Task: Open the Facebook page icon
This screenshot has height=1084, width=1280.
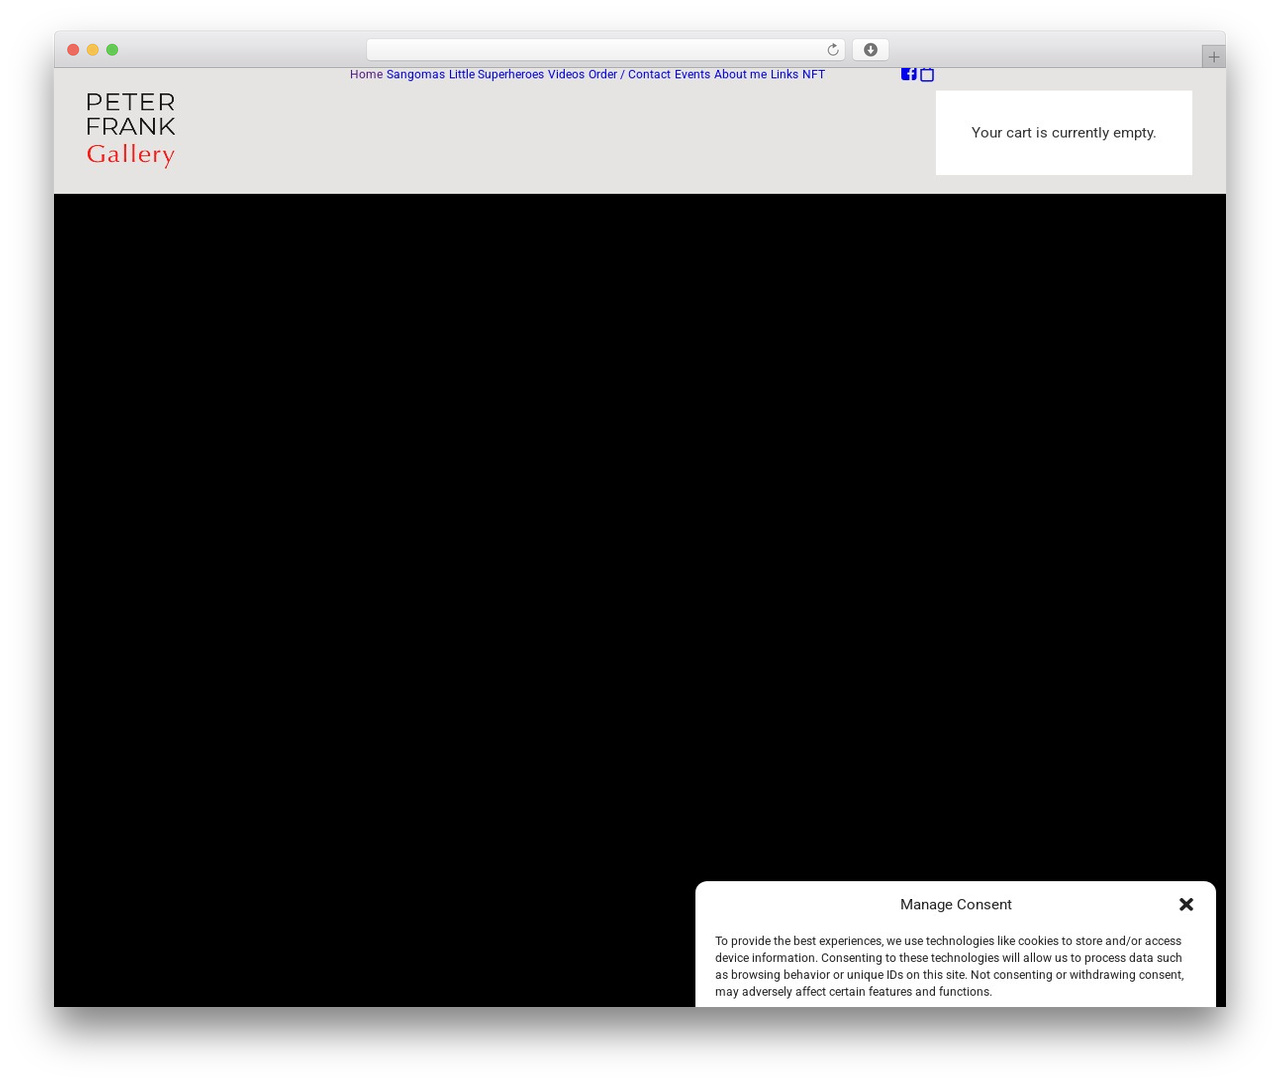Action: tap(908, 74)
